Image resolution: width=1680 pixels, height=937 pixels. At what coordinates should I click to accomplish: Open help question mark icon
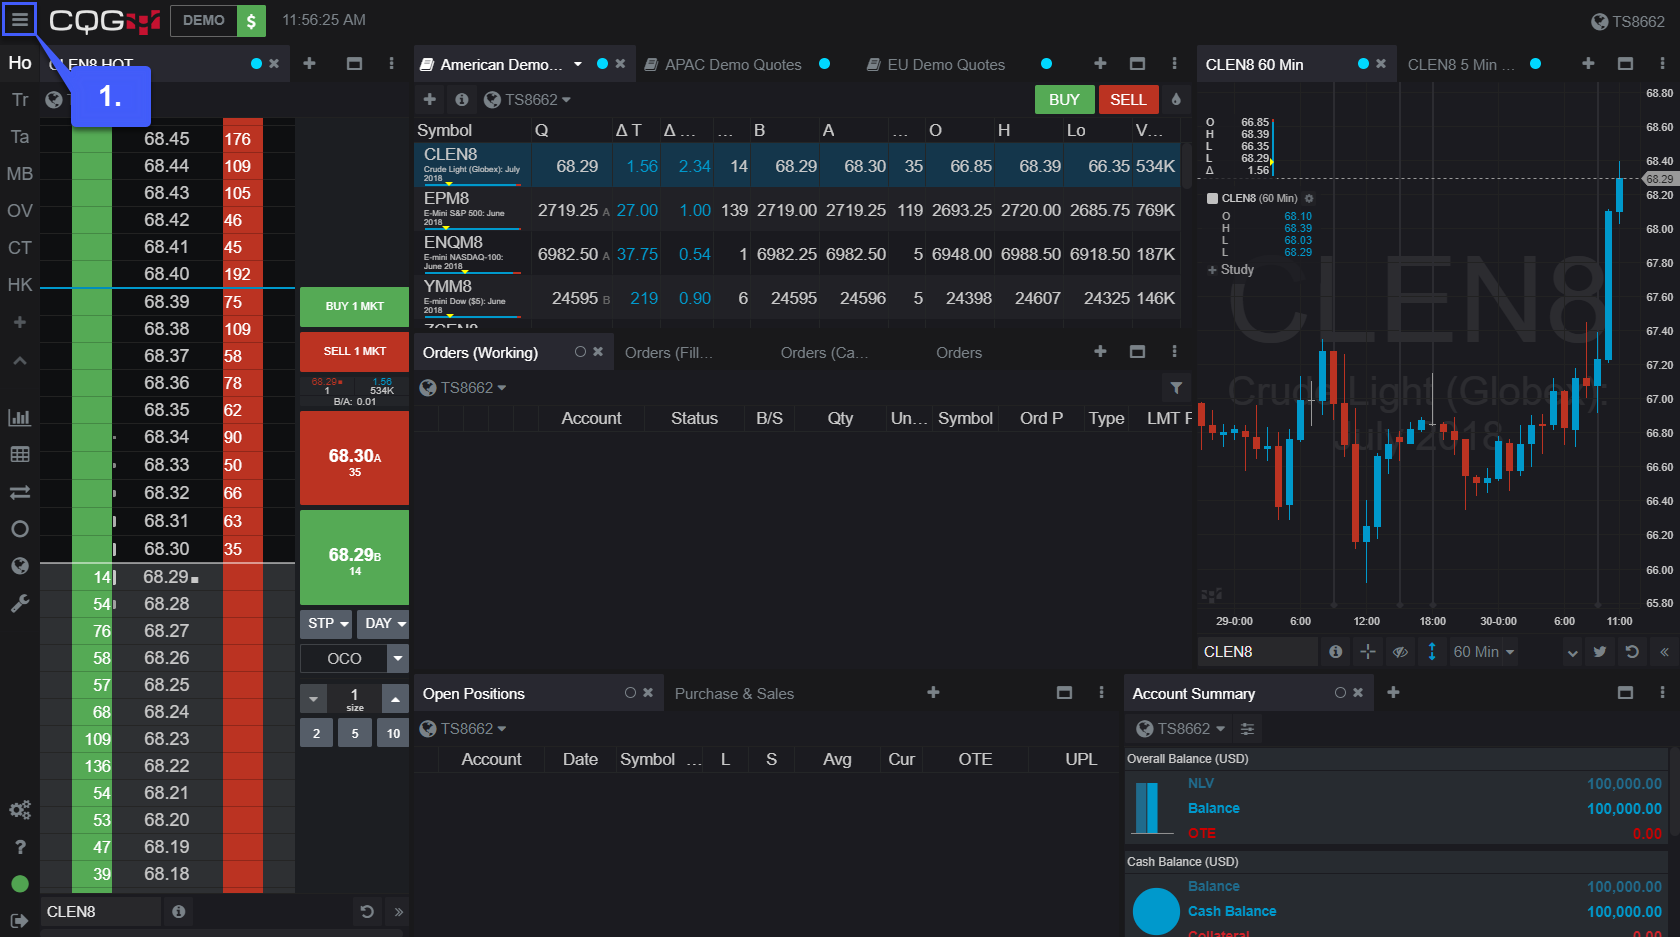(20, 847)
